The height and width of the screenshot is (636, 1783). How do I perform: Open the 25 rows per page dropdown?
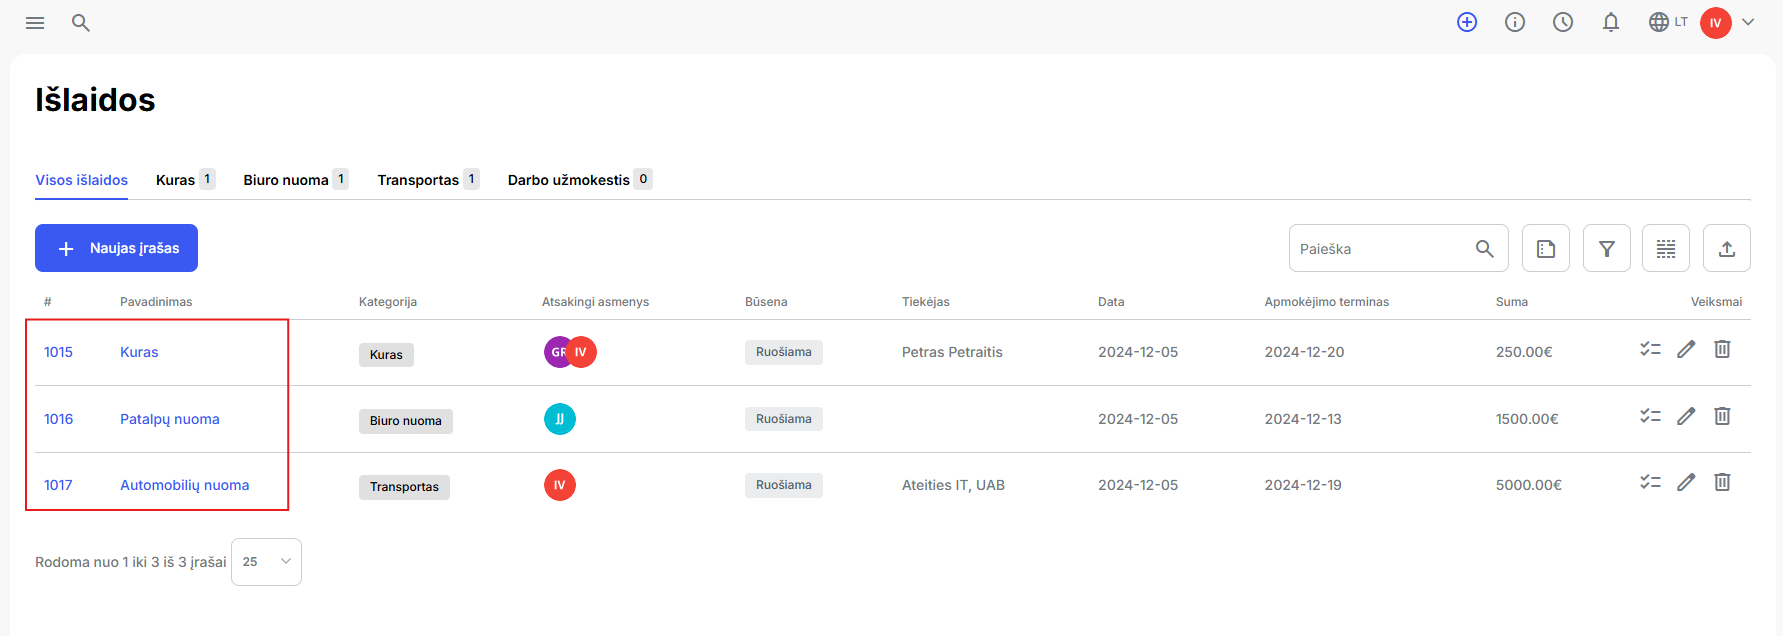(266, 562)
